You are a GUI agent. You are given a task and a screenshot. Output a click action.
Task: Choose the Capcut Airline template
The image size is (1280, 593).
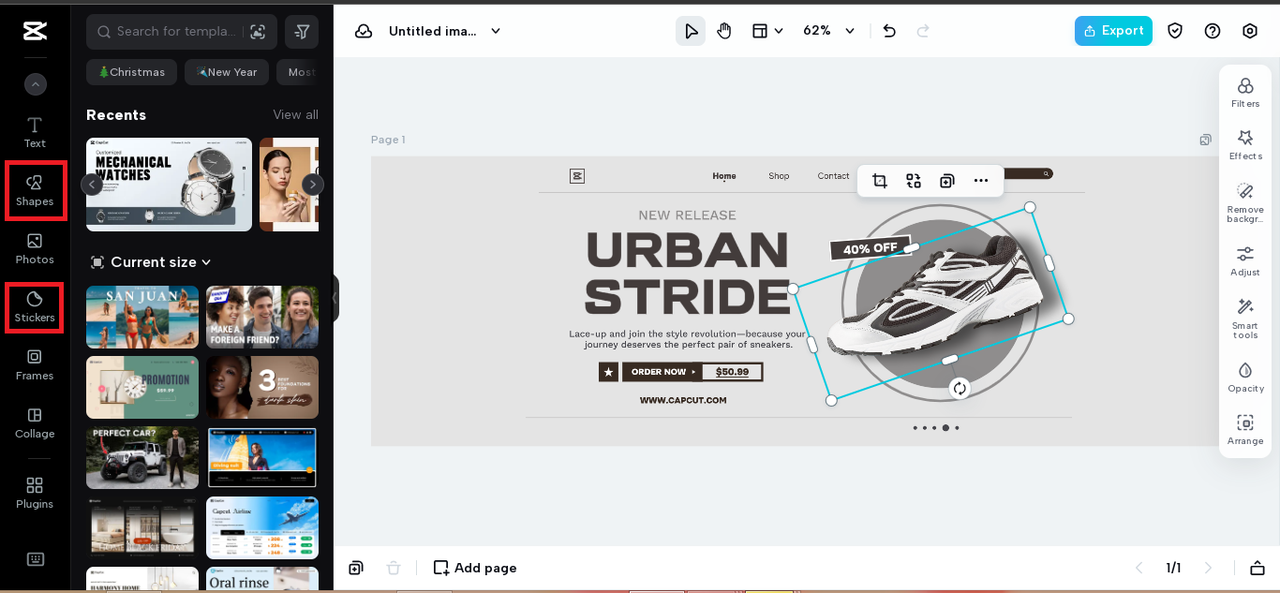click(262, 528)
